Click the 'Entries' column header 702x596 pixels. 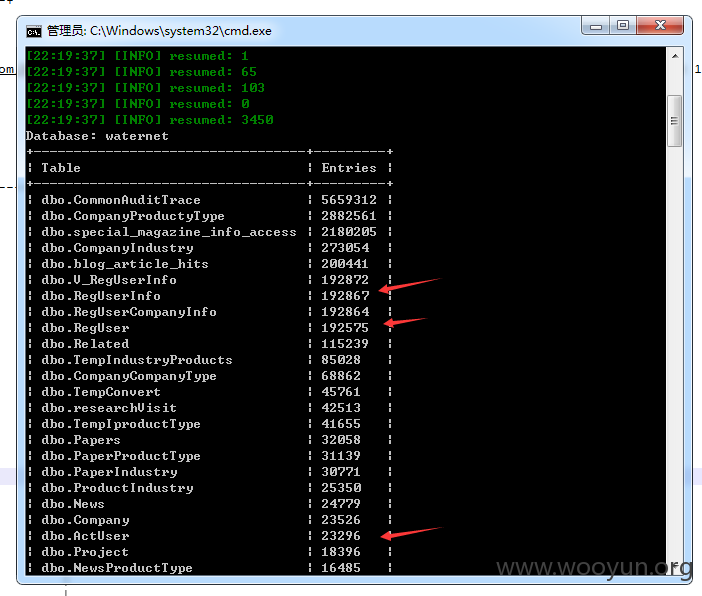349,168
